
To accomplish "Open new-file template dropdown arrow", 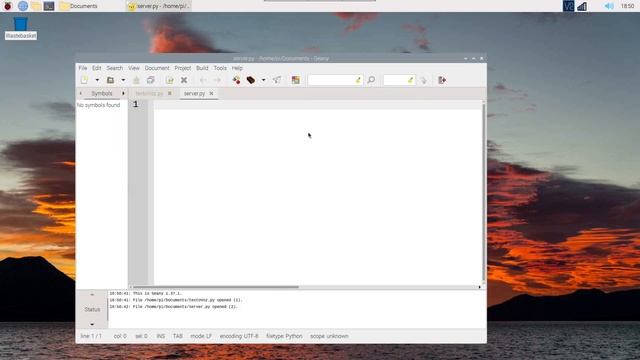I will [x=97, y=80].
